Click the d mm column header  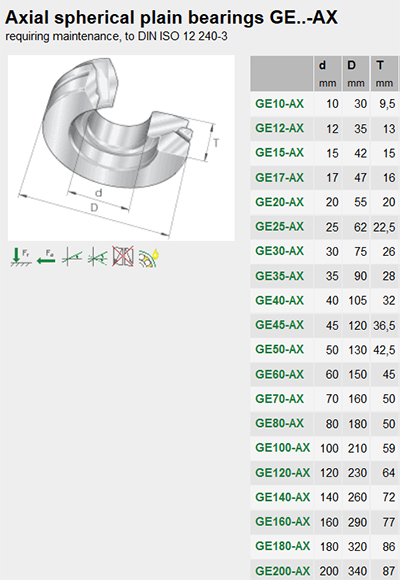[327, 74]
